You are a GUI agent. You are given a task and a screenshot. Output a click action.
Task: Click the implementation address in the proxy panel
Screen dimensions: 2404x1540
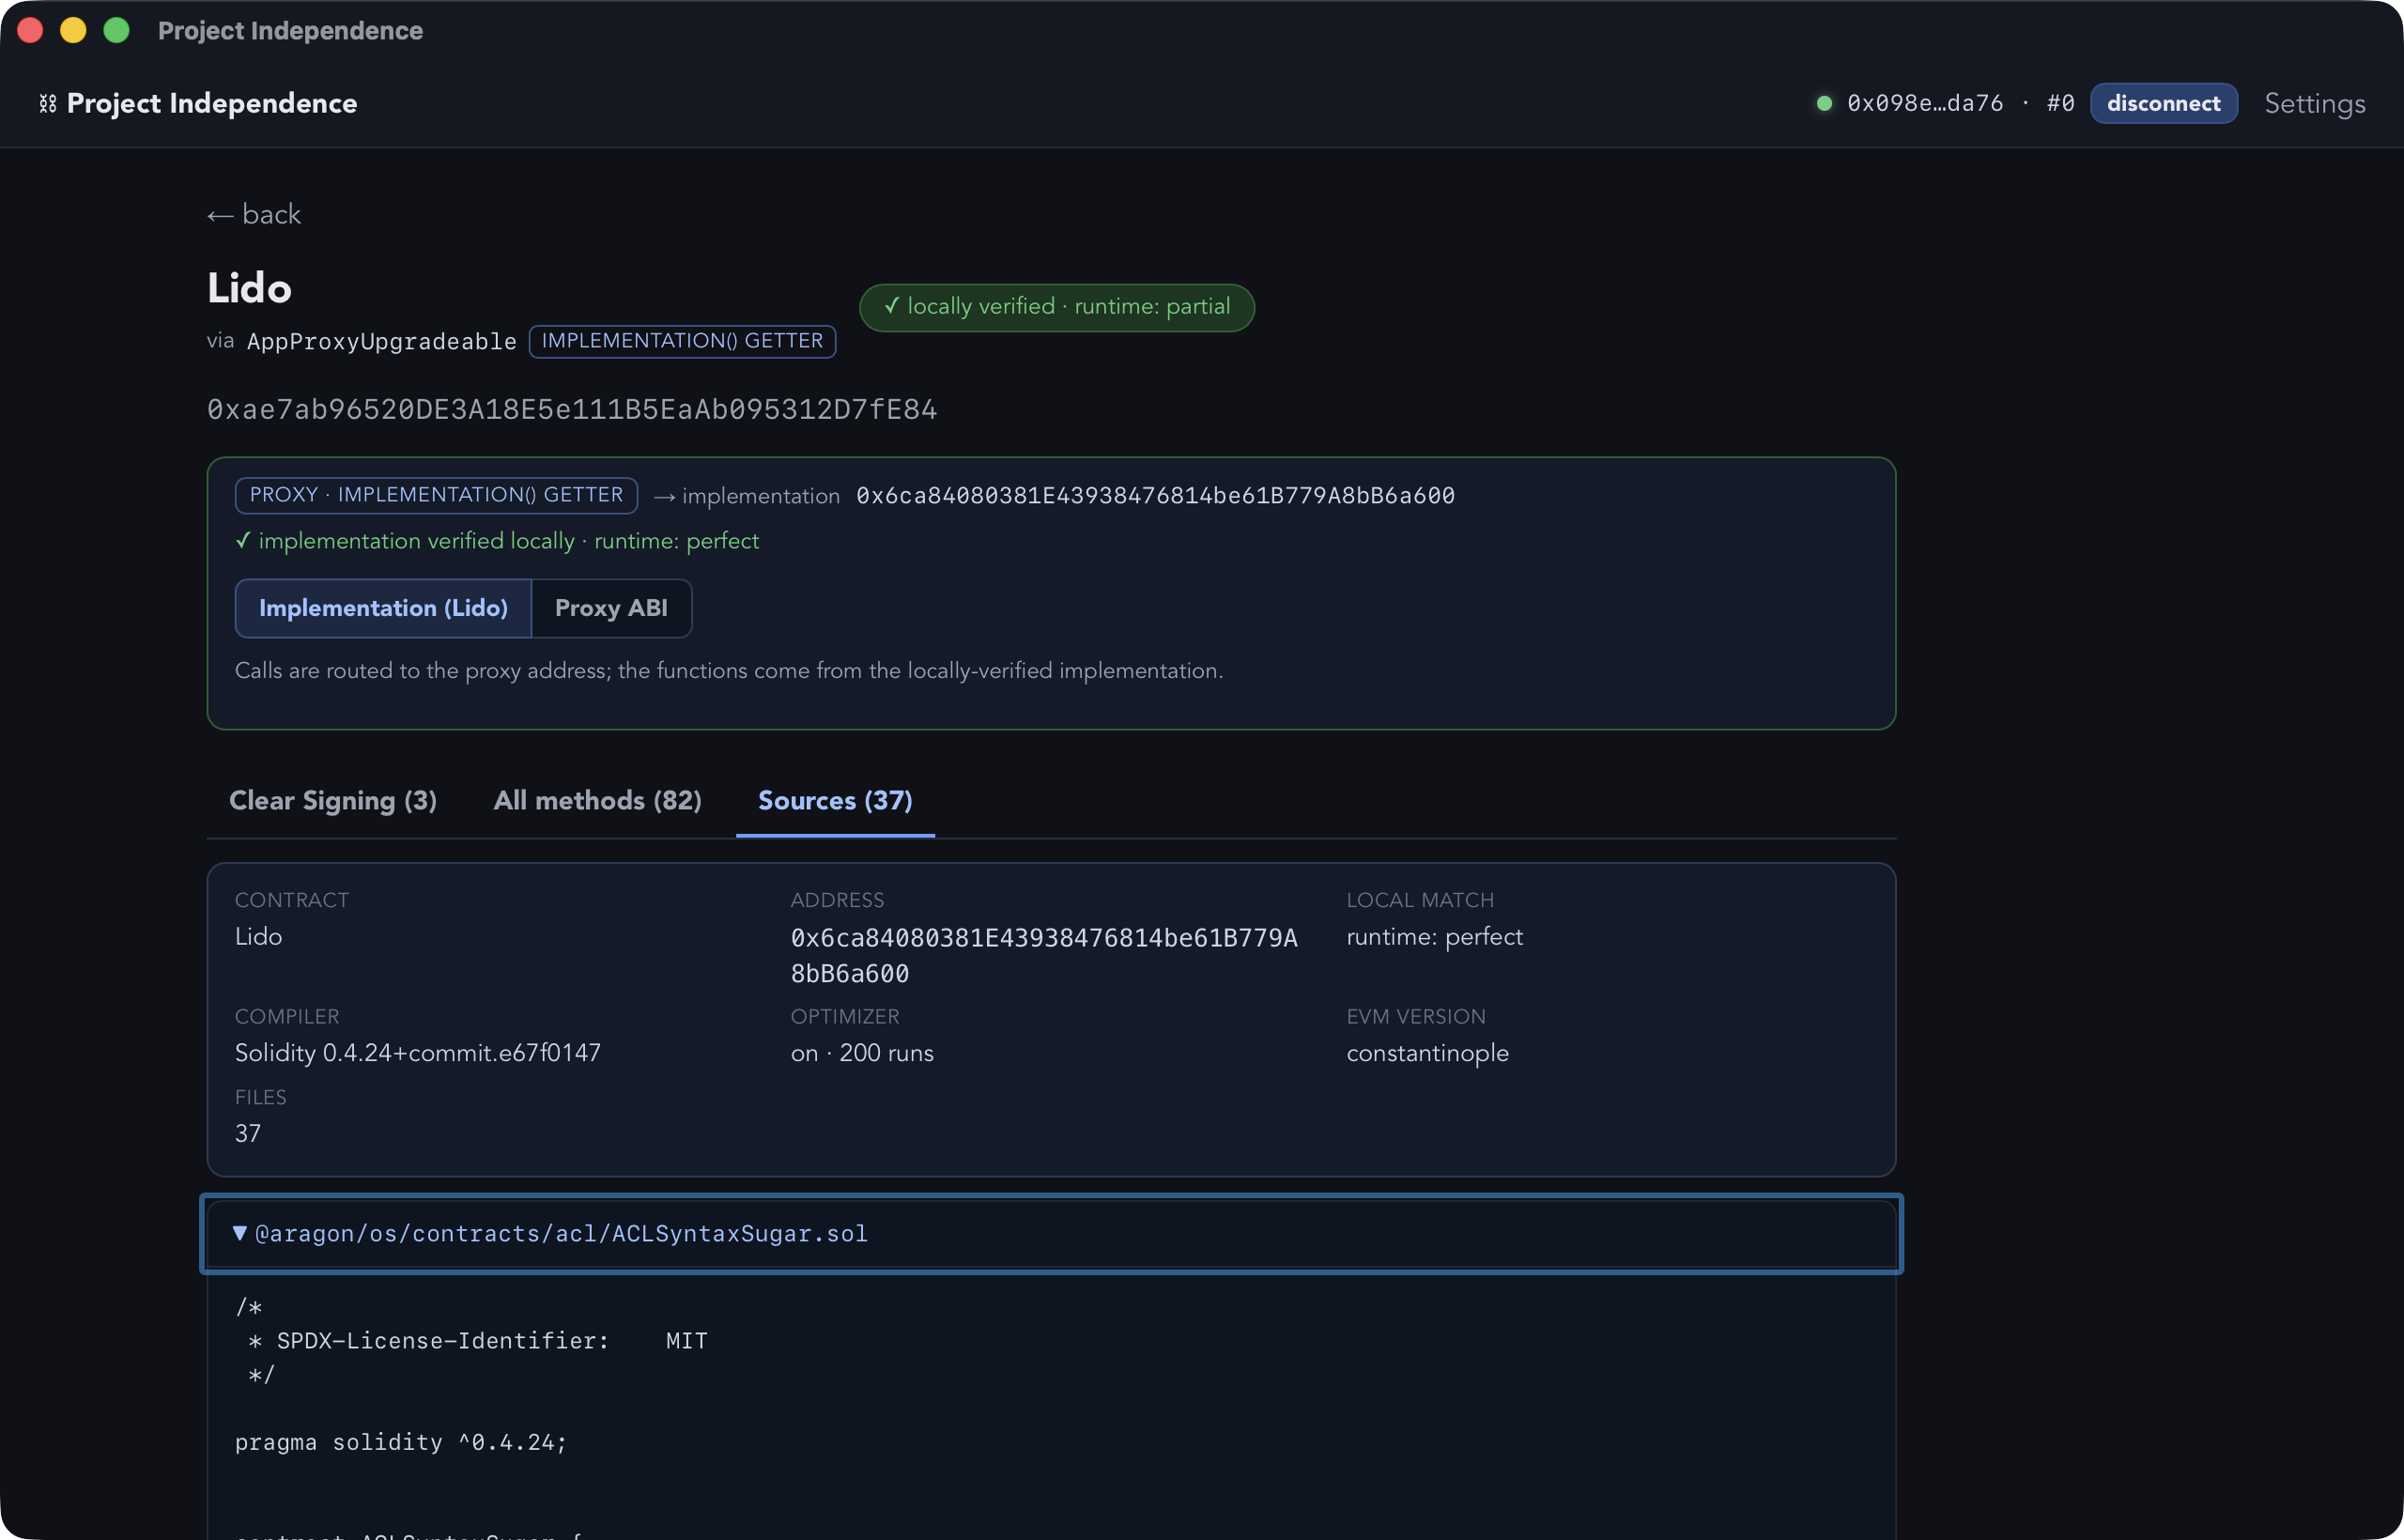pos(1155,496)
